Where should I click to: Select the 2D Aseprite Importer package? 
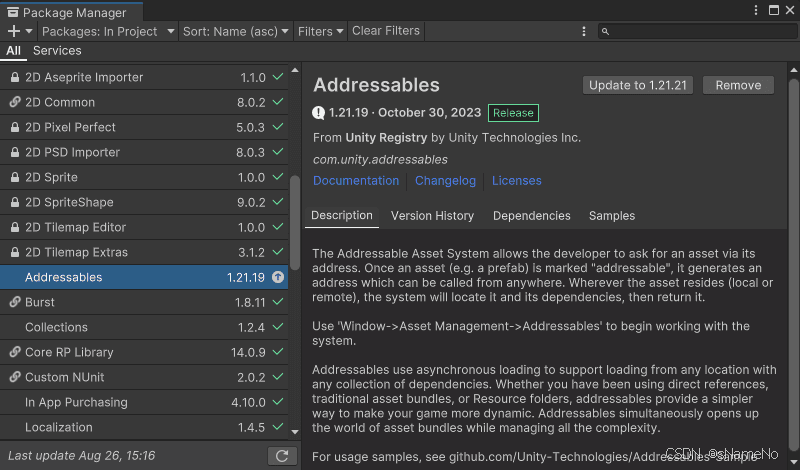pyautogui.click(x=144, y=77)
